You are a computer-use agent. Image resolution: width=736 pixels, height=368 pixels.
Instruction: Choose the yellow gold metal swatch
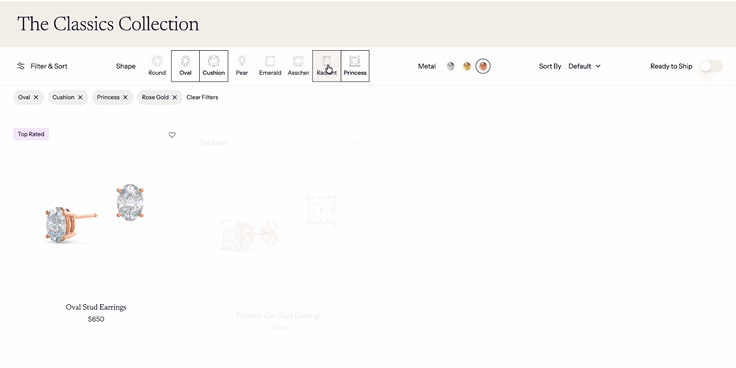pos(467,66)
